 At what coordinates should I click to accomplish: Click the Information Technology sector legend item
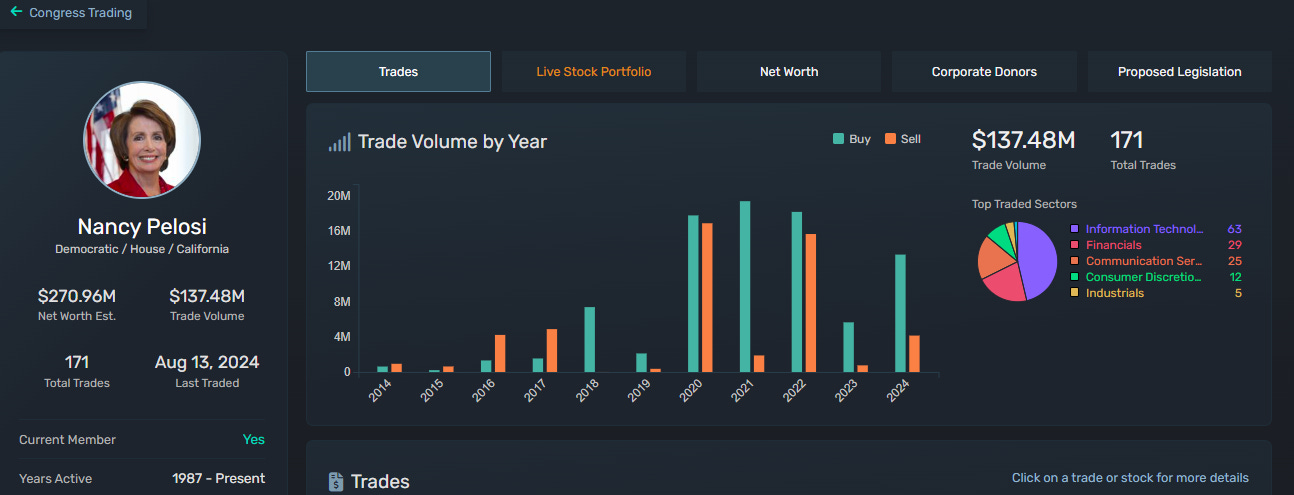coord(1155,229)
